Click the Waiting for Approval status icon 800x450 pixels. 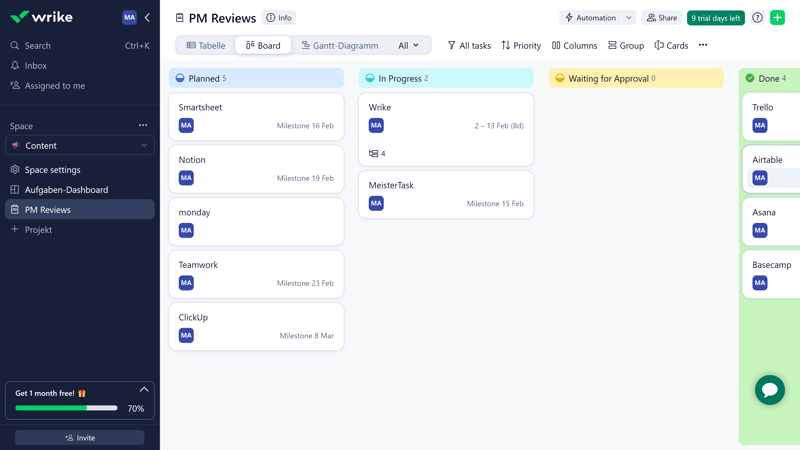560,78
